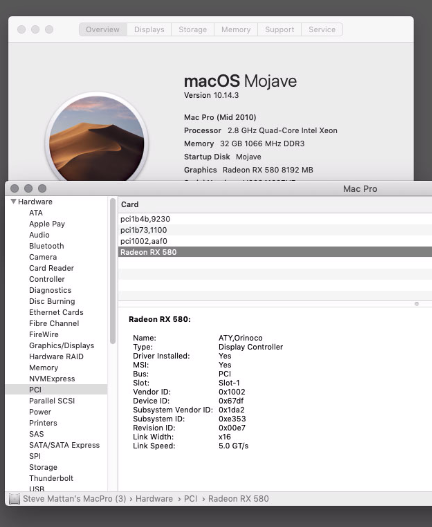Open NVMExpress in the sidebar
Viewport: 432px width, 527px height.
tap(52, 379)
